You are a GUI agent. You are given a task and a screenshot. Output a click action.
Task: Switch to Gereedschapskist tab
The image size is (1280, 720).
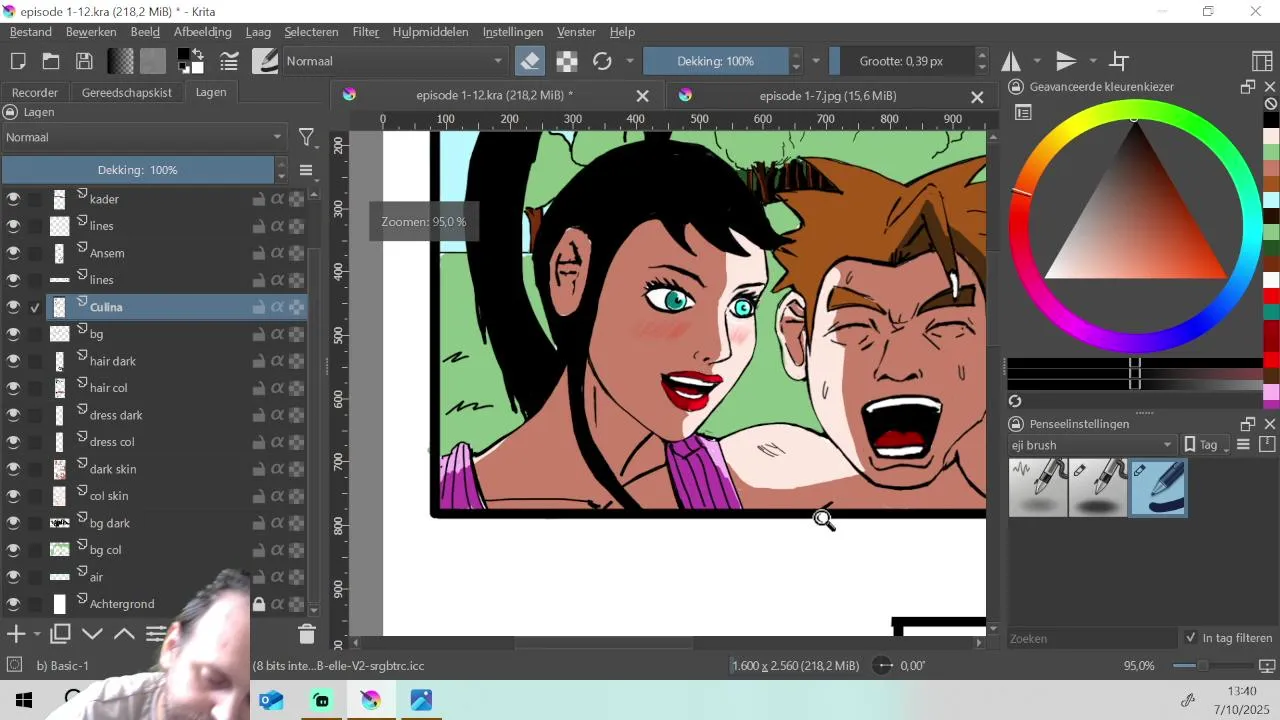point(127,92)
